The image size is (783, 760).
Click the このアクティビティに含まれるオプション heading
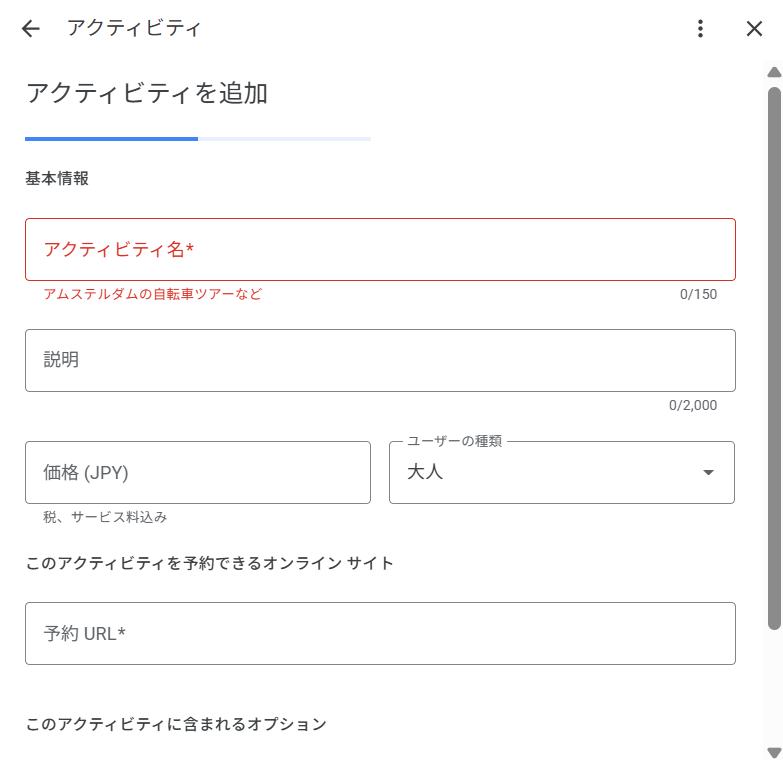click(x=176, y=724)
